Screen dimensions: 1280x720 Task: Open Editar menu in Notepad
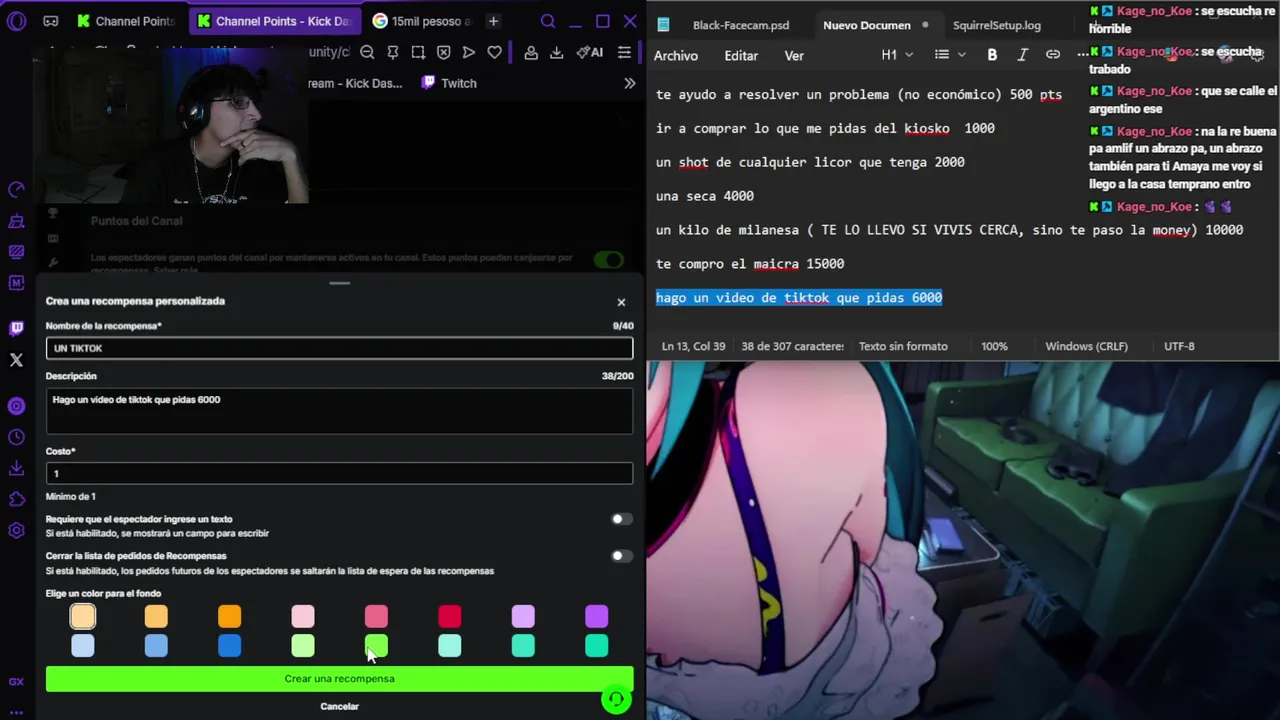click(x=741, y=55)
